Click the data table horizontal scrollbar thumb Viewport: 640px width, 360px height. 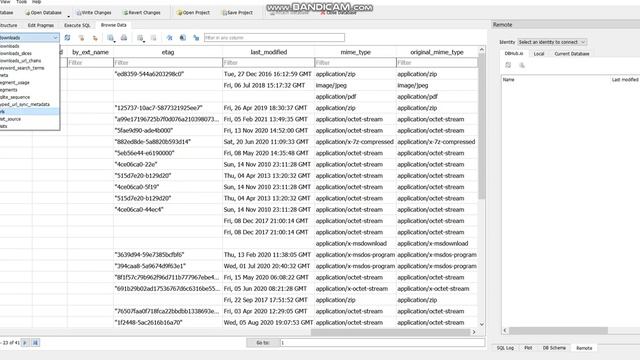pos(390,332)
